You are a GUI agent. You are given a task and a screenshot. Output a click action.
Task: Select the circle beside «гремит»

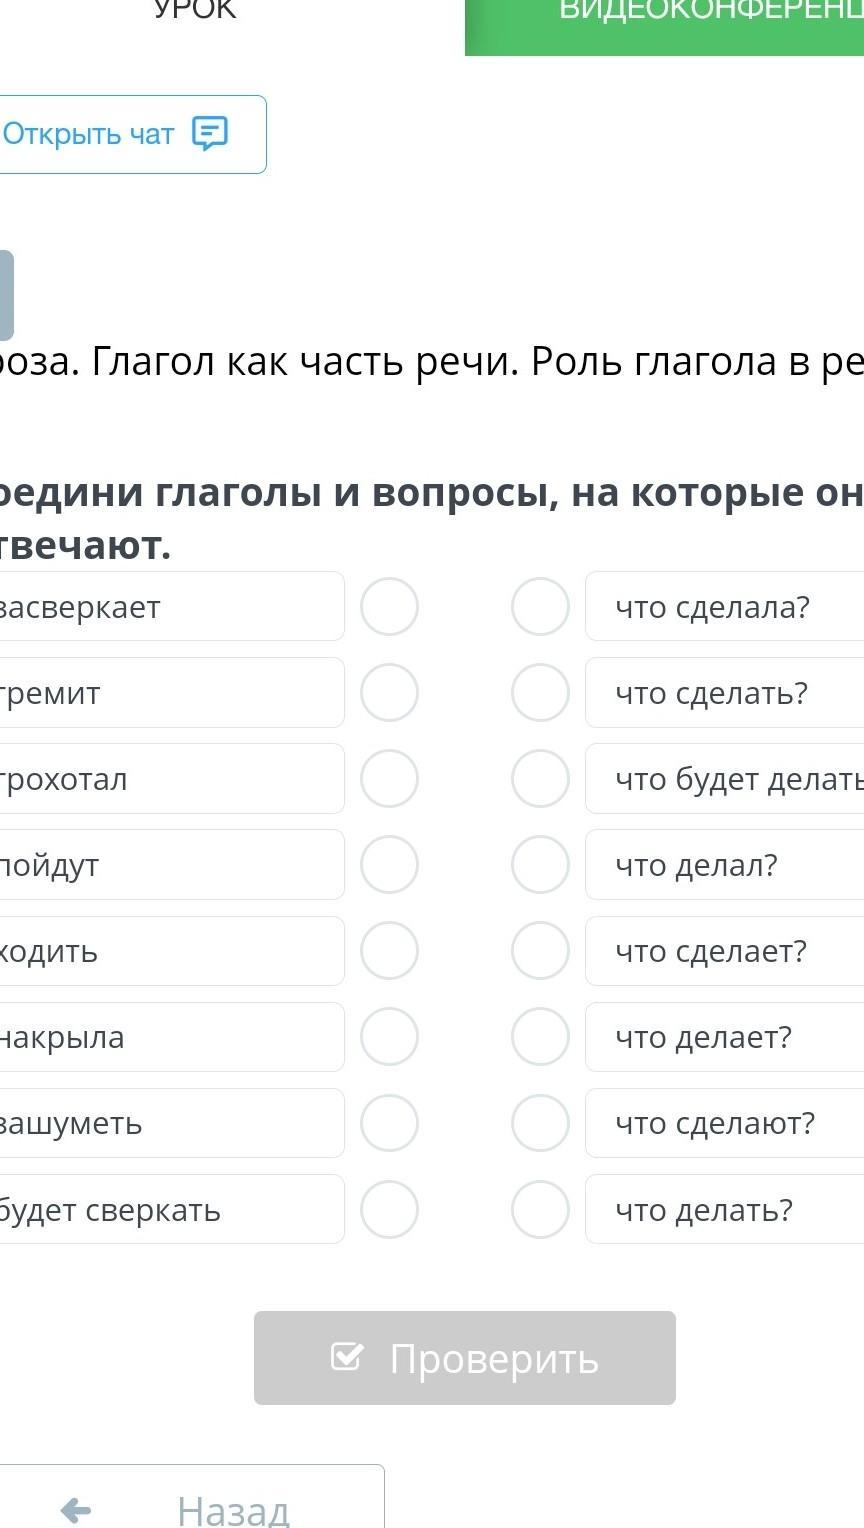389,693
